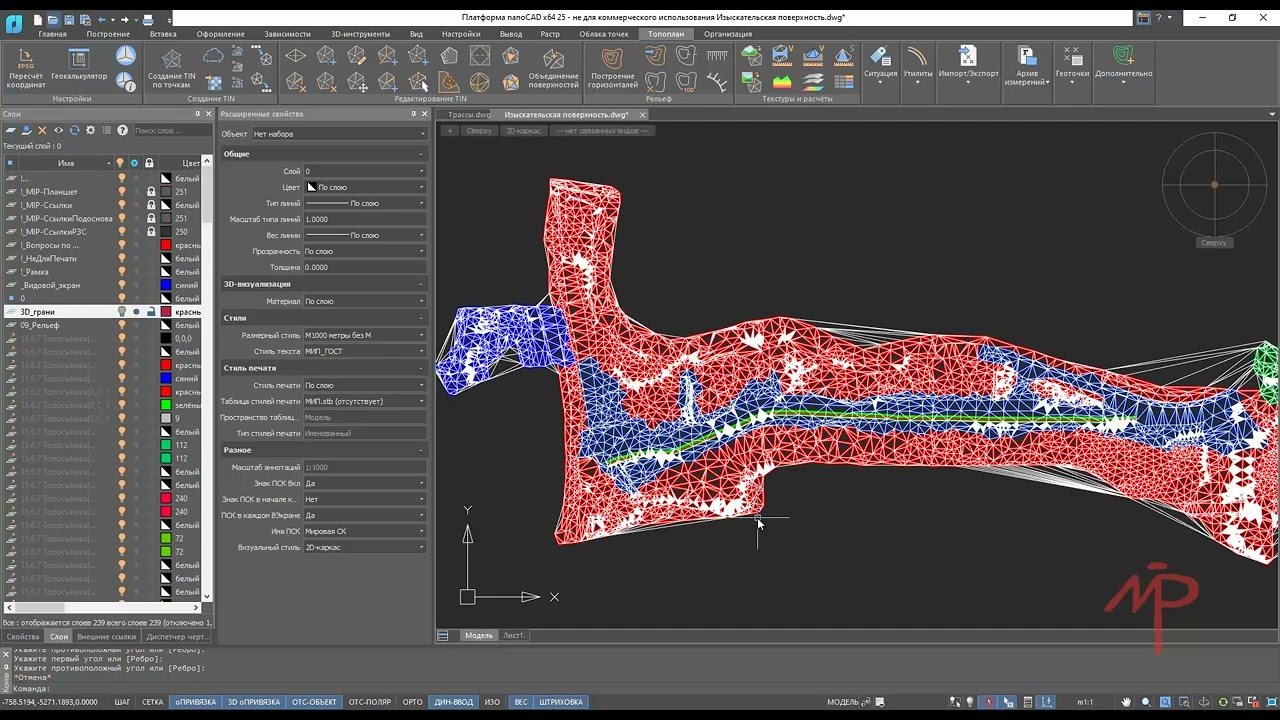Toggle the СЕТКА grid mode

click(x=152, y=702)
